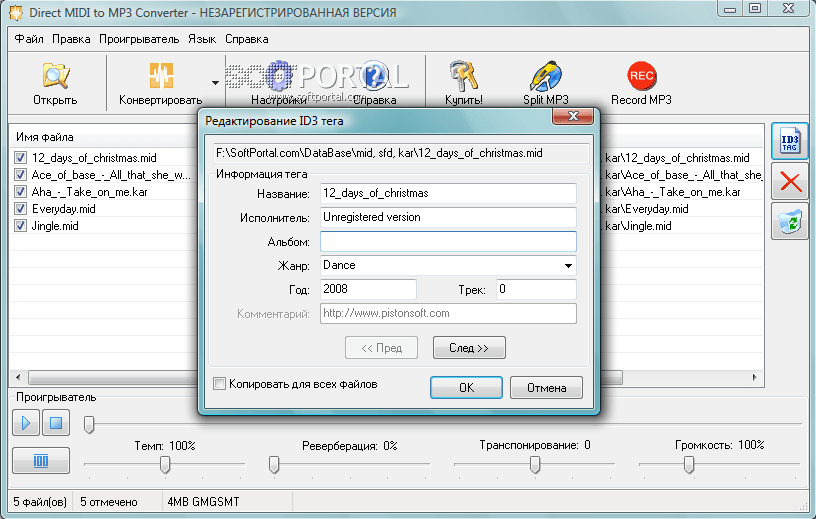
Task: Click the След >> button
Action: (x=469, y=348)
